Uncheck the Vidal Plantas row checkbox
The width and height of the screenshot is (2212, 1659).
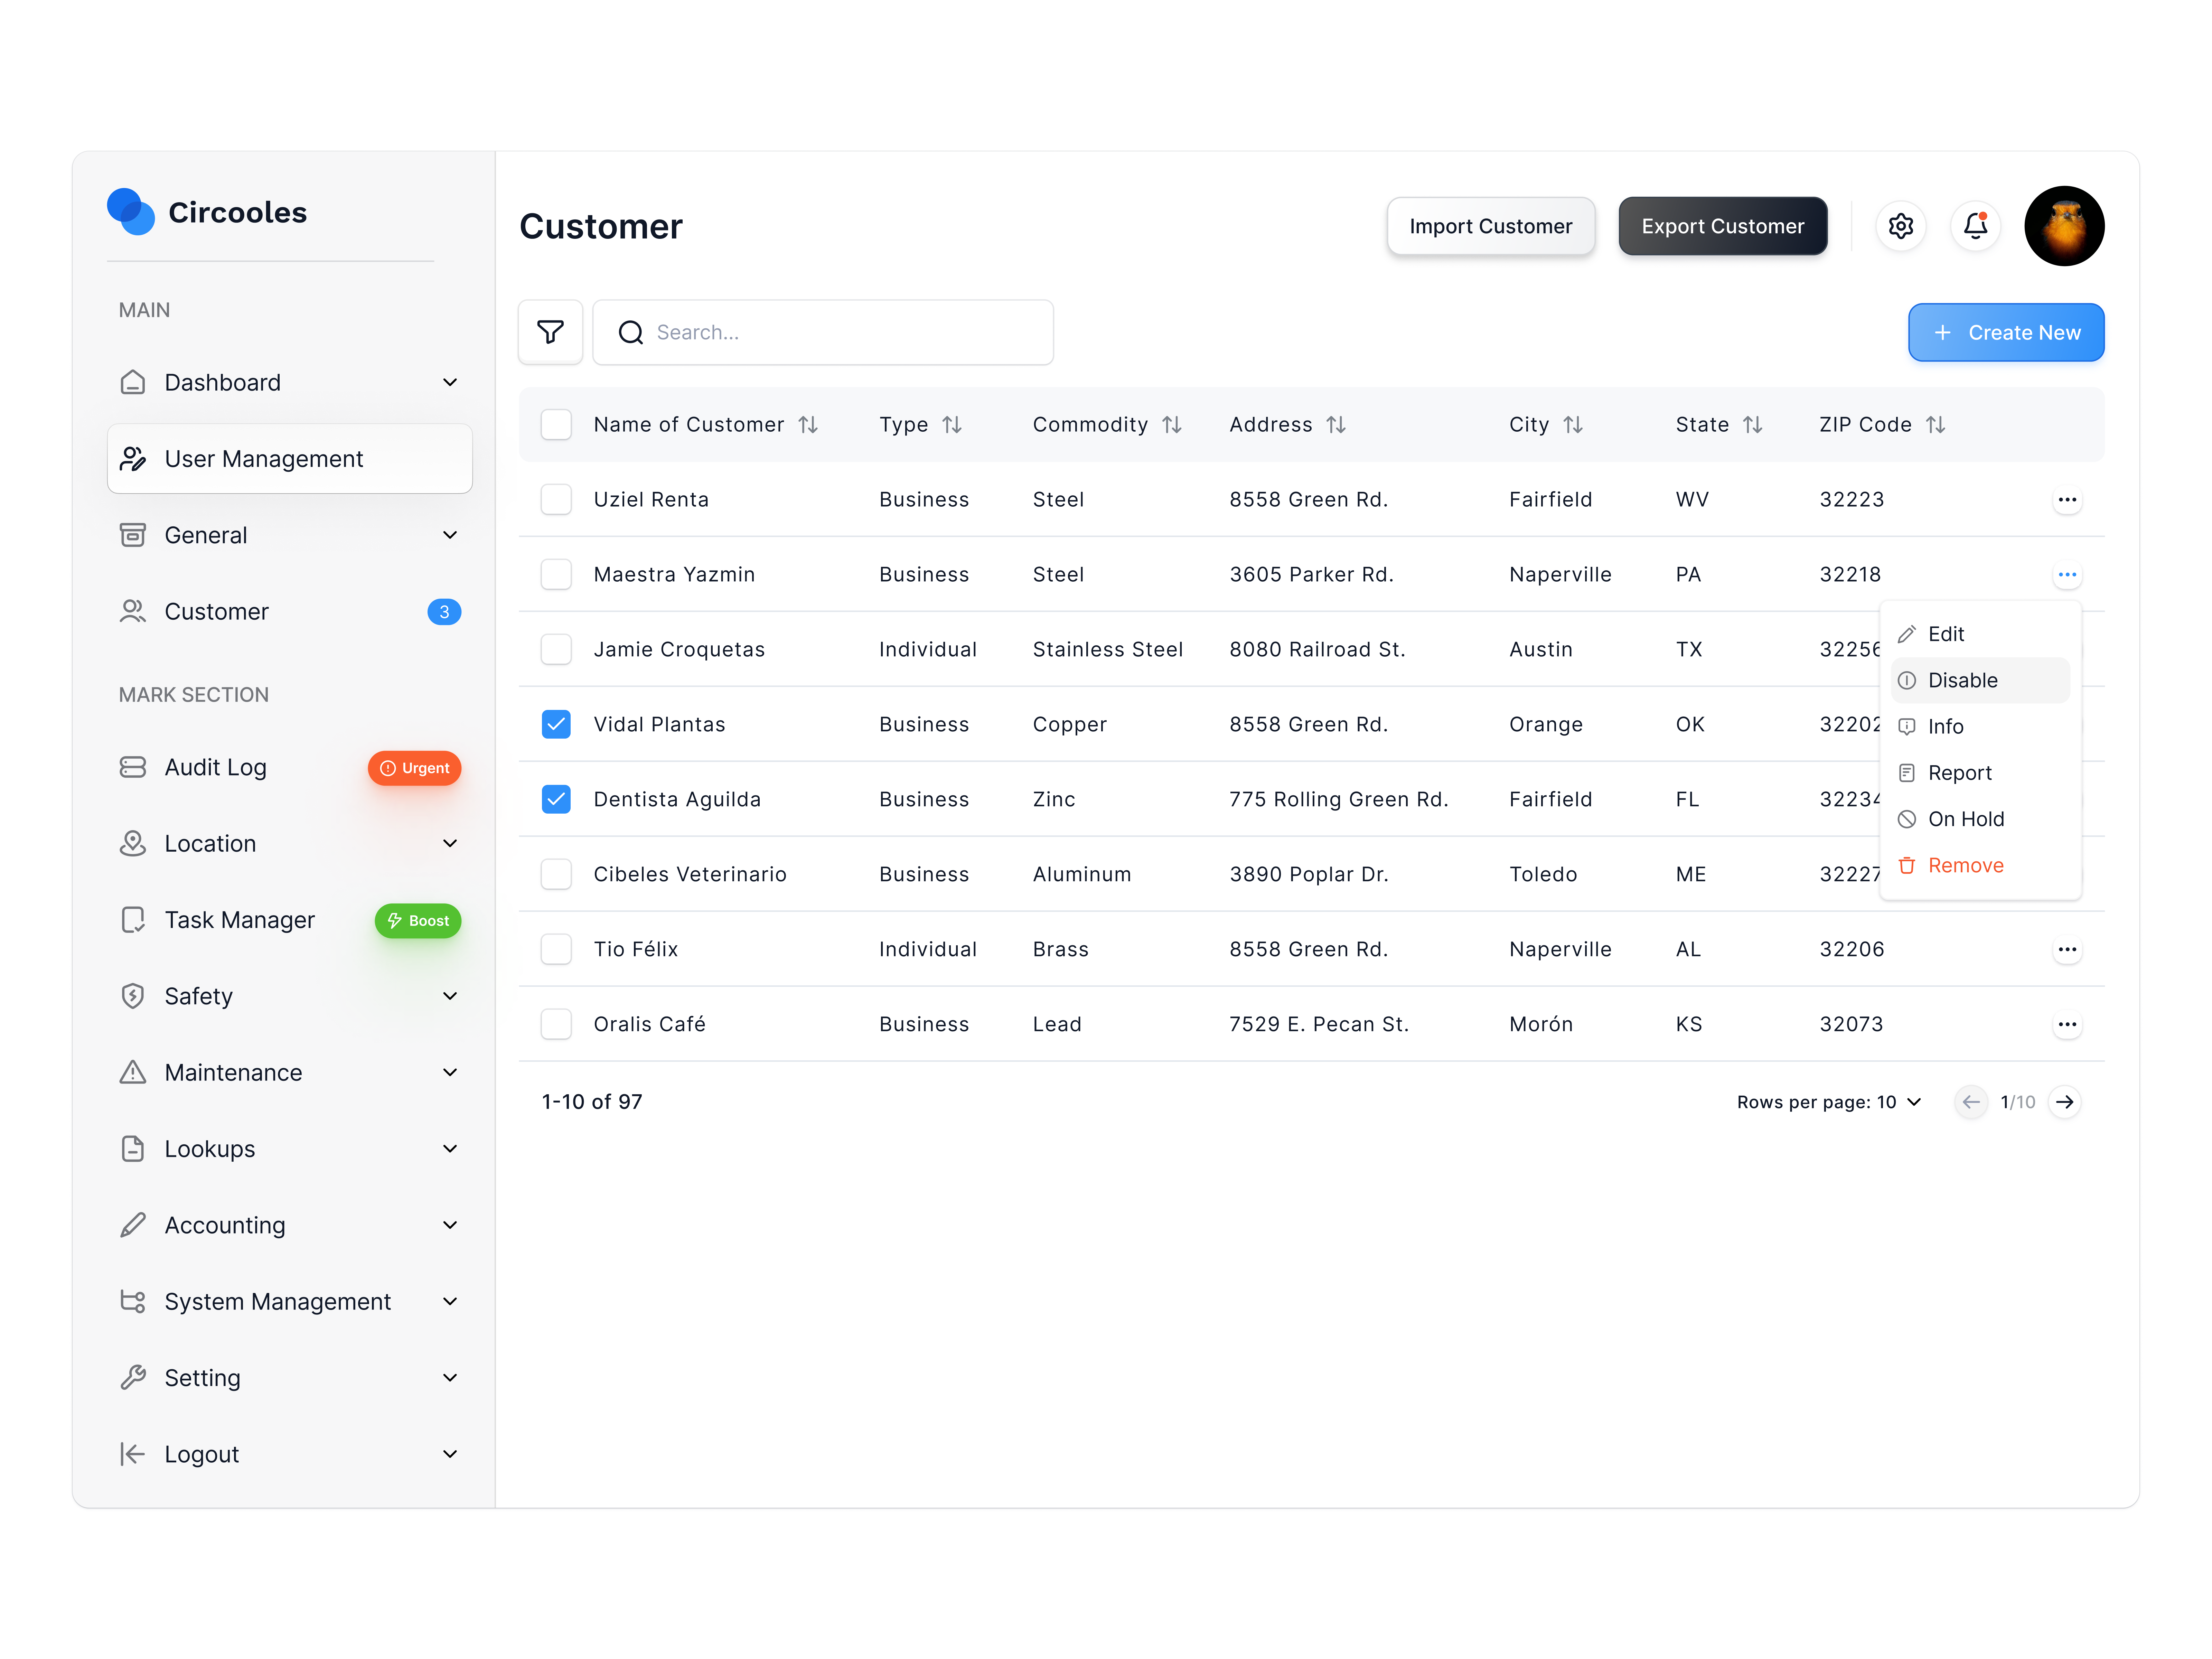point(556,724)
